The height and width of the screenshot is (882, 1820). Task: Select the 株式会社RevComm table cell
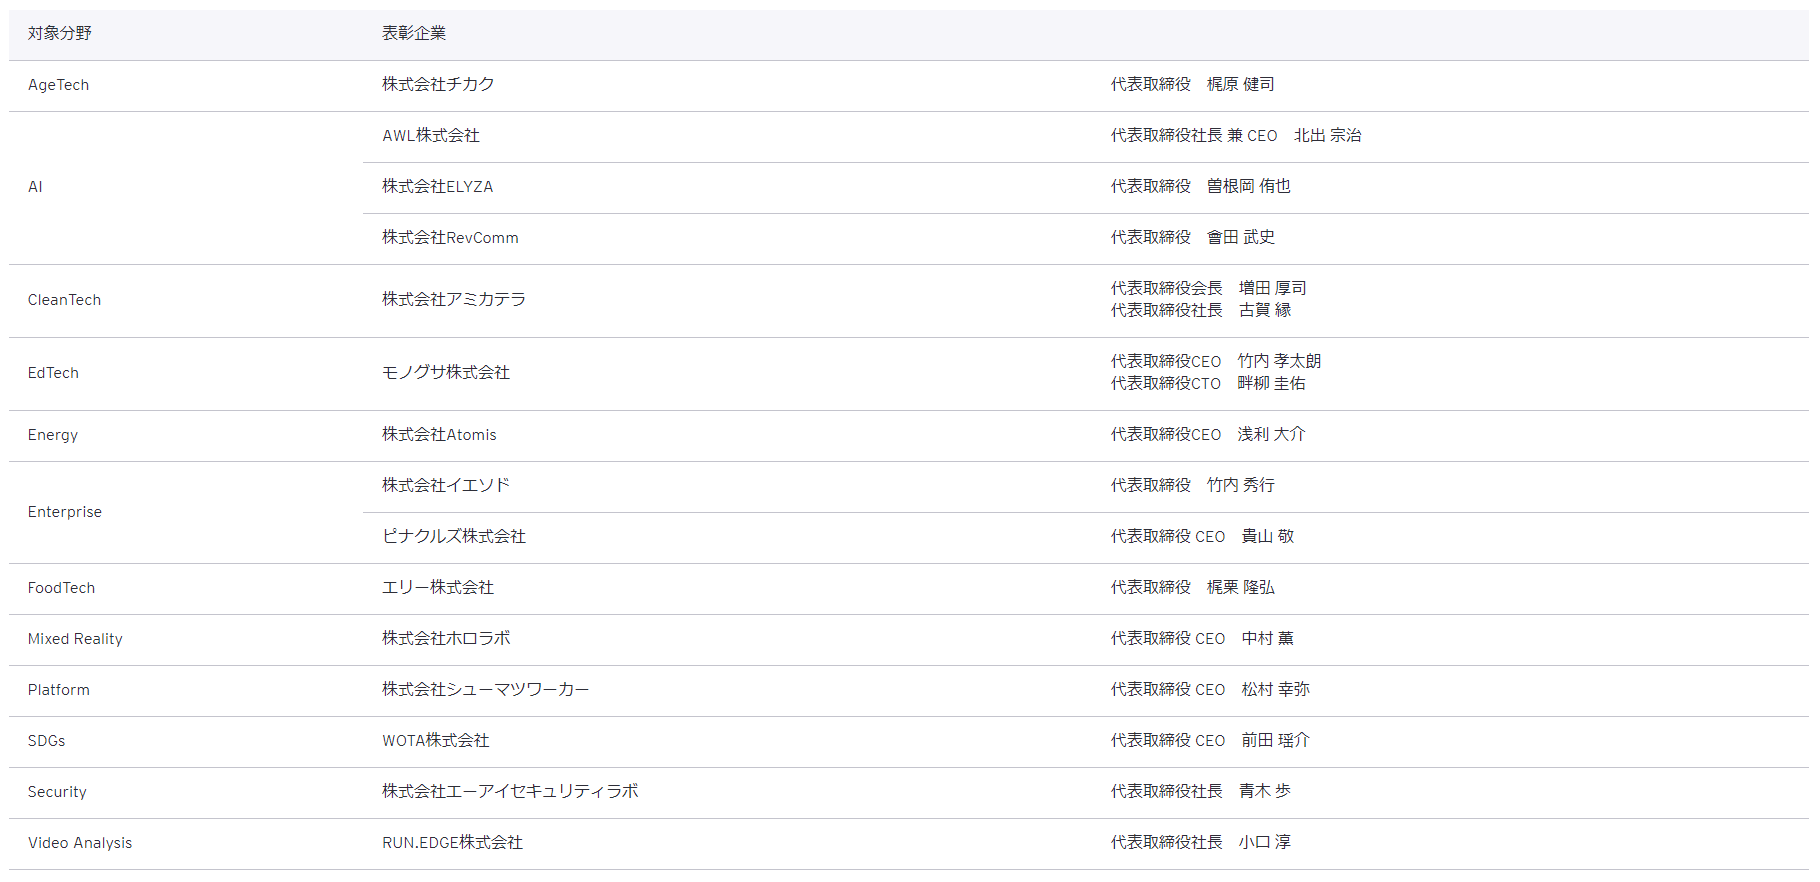tap(450, 238)
